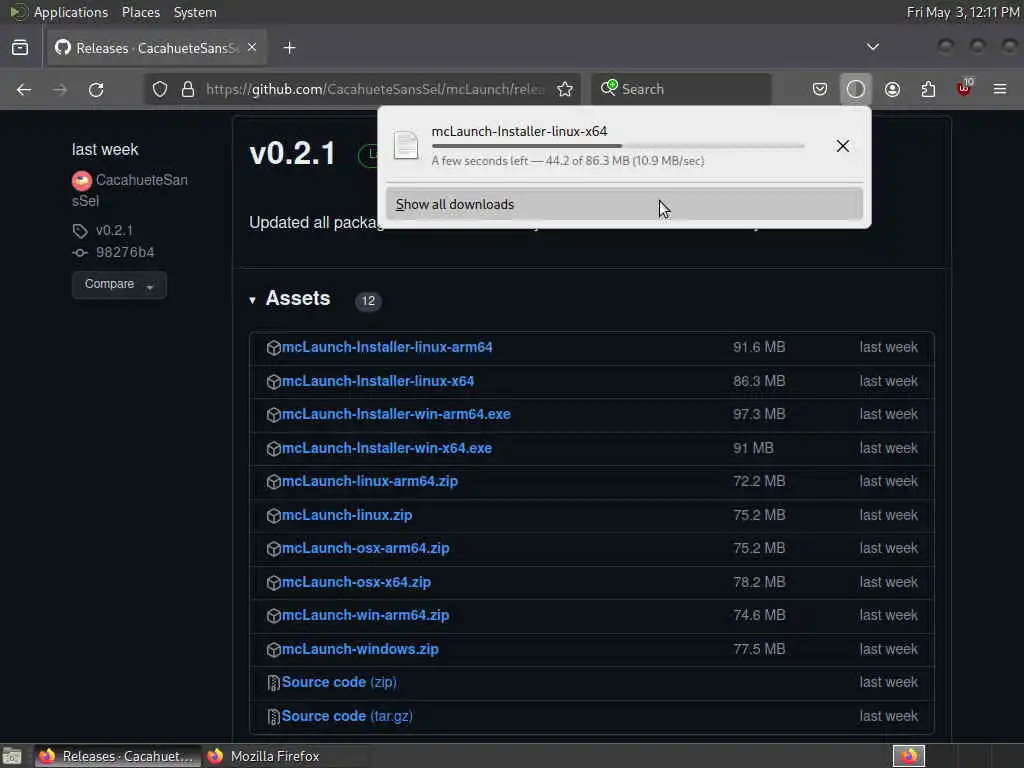Open the Places menu
This screenshot has width=1024, height=768.
[x=140, y=12]
